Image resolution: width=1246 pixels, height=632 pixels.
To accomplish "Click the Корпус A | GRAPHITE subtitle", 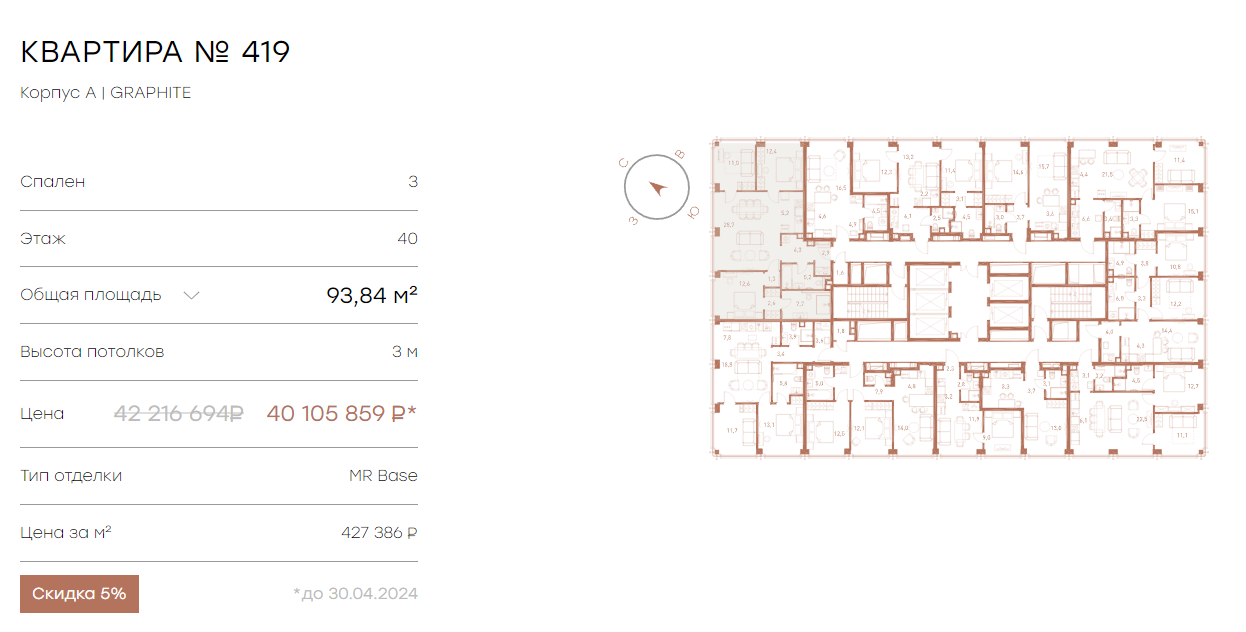I will coord(106,93).
